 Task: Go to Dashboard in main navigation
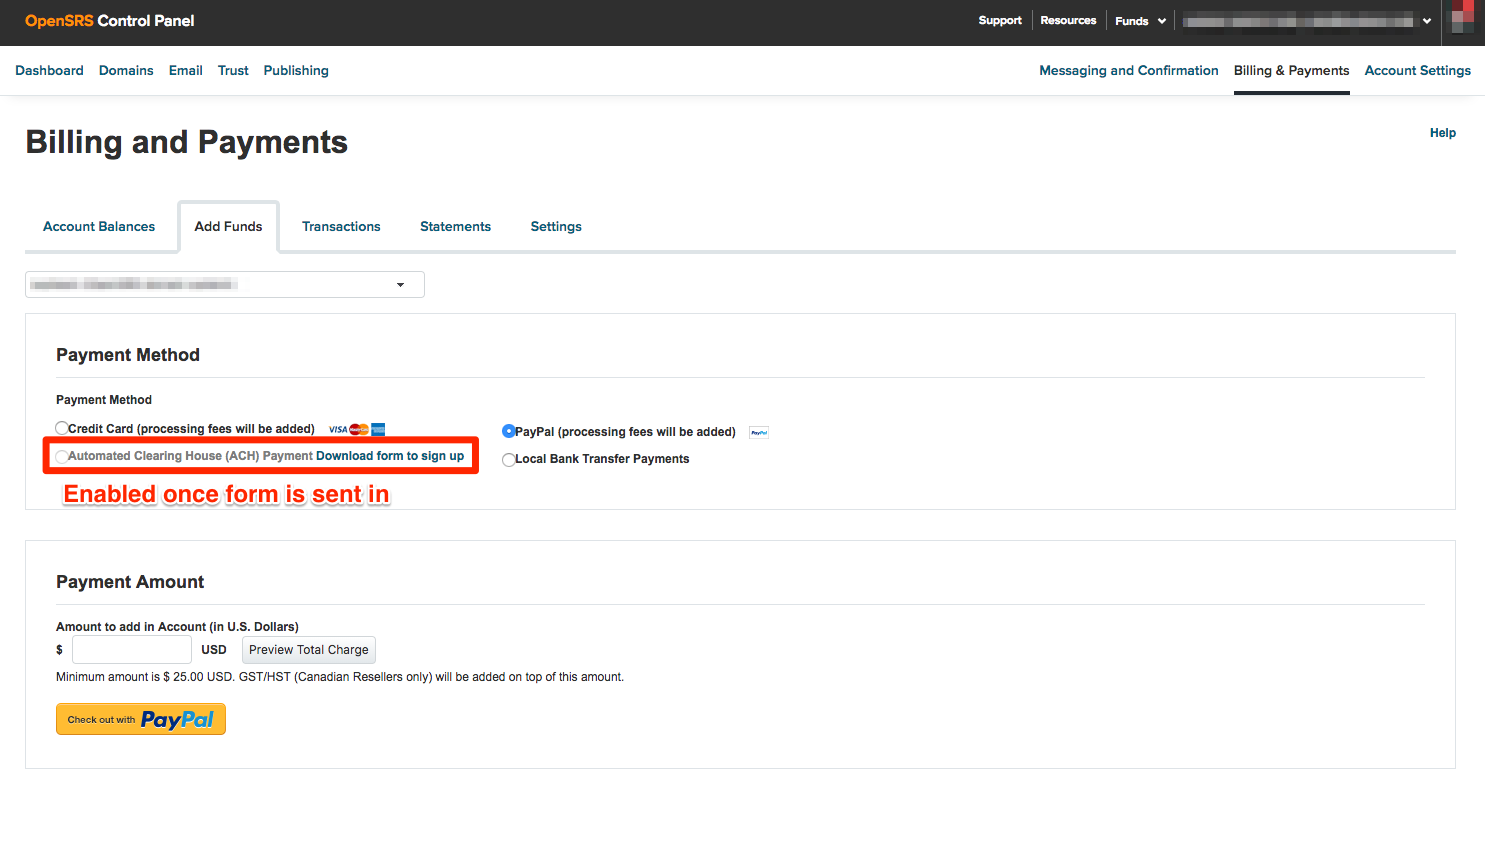click(49, 71)
